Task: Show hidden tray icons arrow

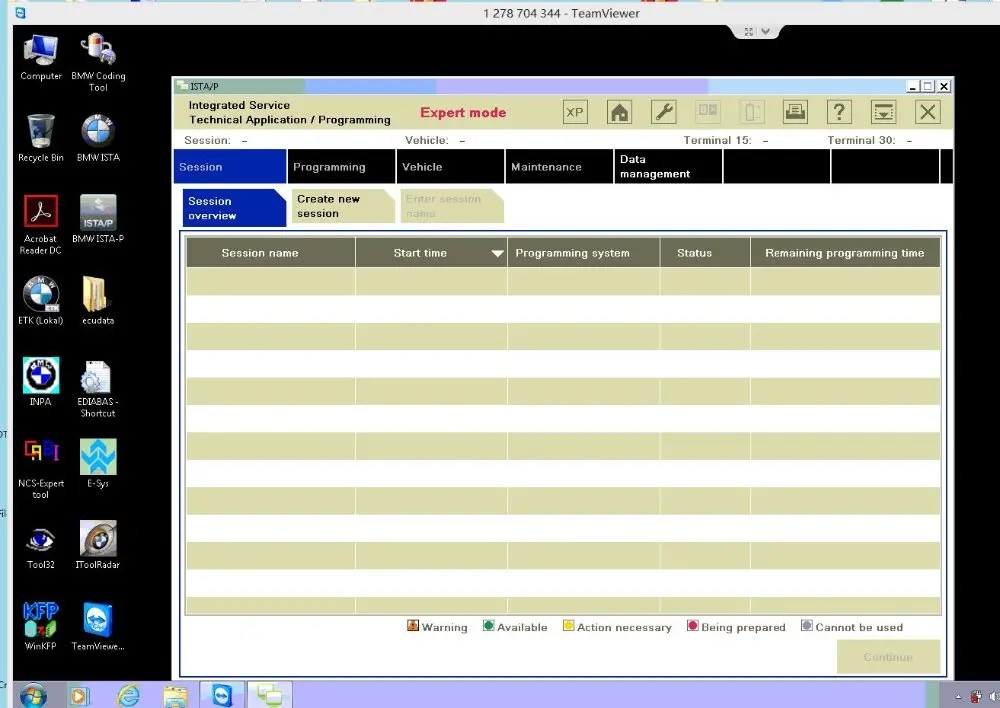Action: point(958,697)
